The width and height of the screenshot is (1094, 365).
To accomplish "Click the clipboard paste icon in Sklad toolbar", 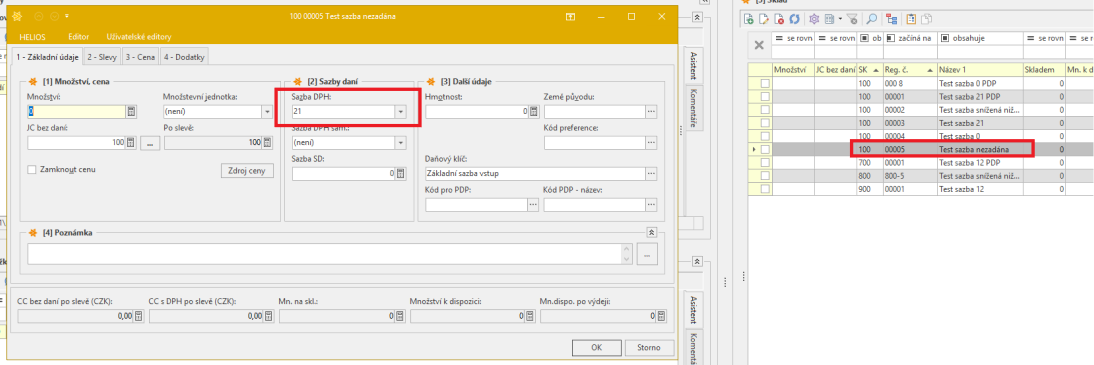I will pos(911,20).
